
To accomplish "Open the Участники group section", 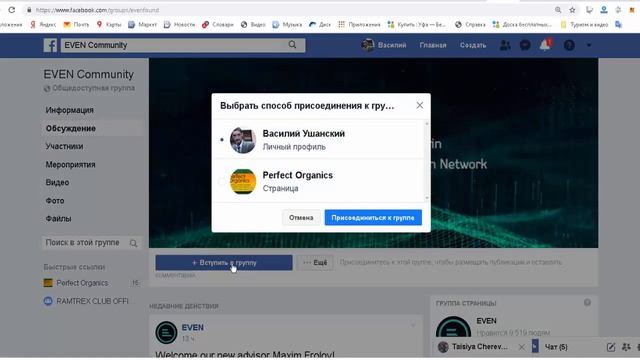I will 64,146.
